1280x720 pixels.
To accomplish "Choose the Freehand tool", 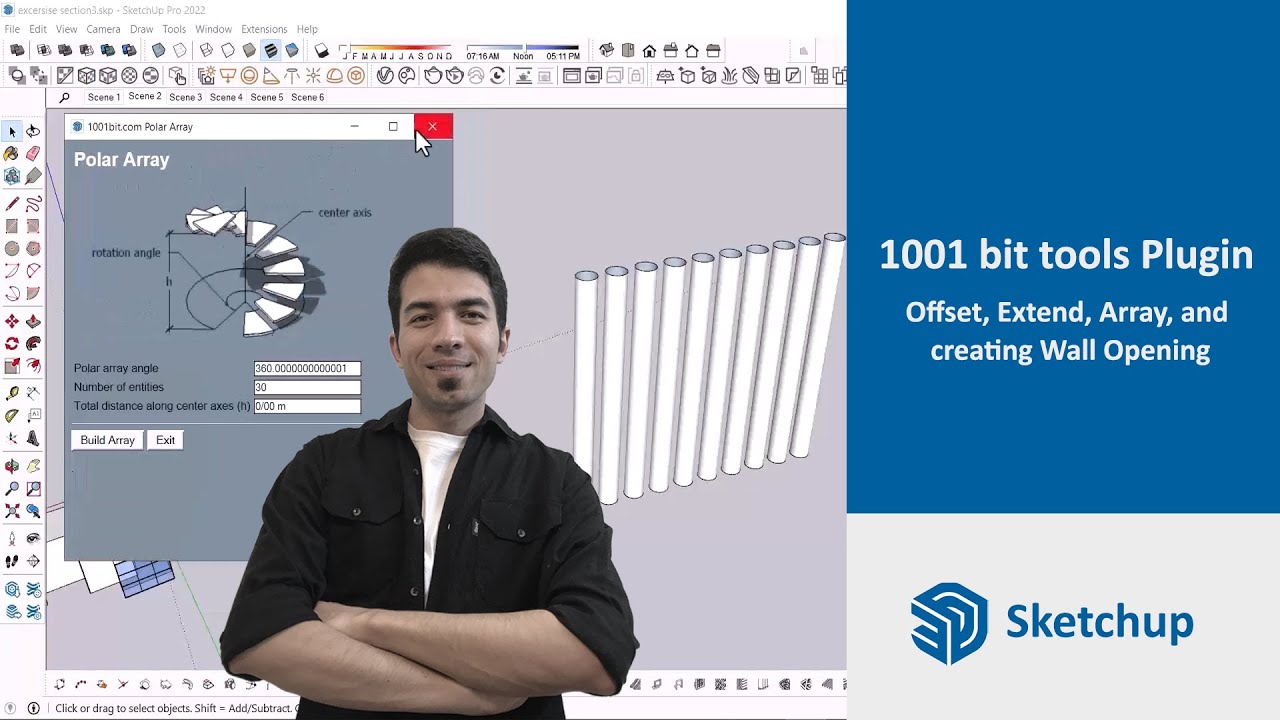I will click(33, 203).
